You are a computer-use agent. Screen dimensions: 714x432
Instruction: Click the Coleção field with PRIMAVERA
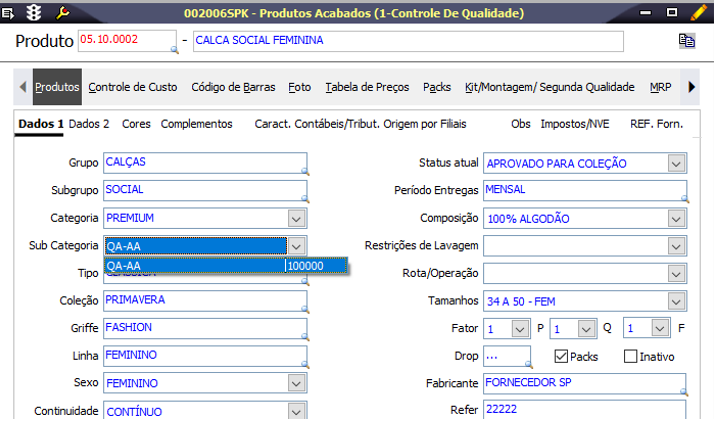[205, 301]
